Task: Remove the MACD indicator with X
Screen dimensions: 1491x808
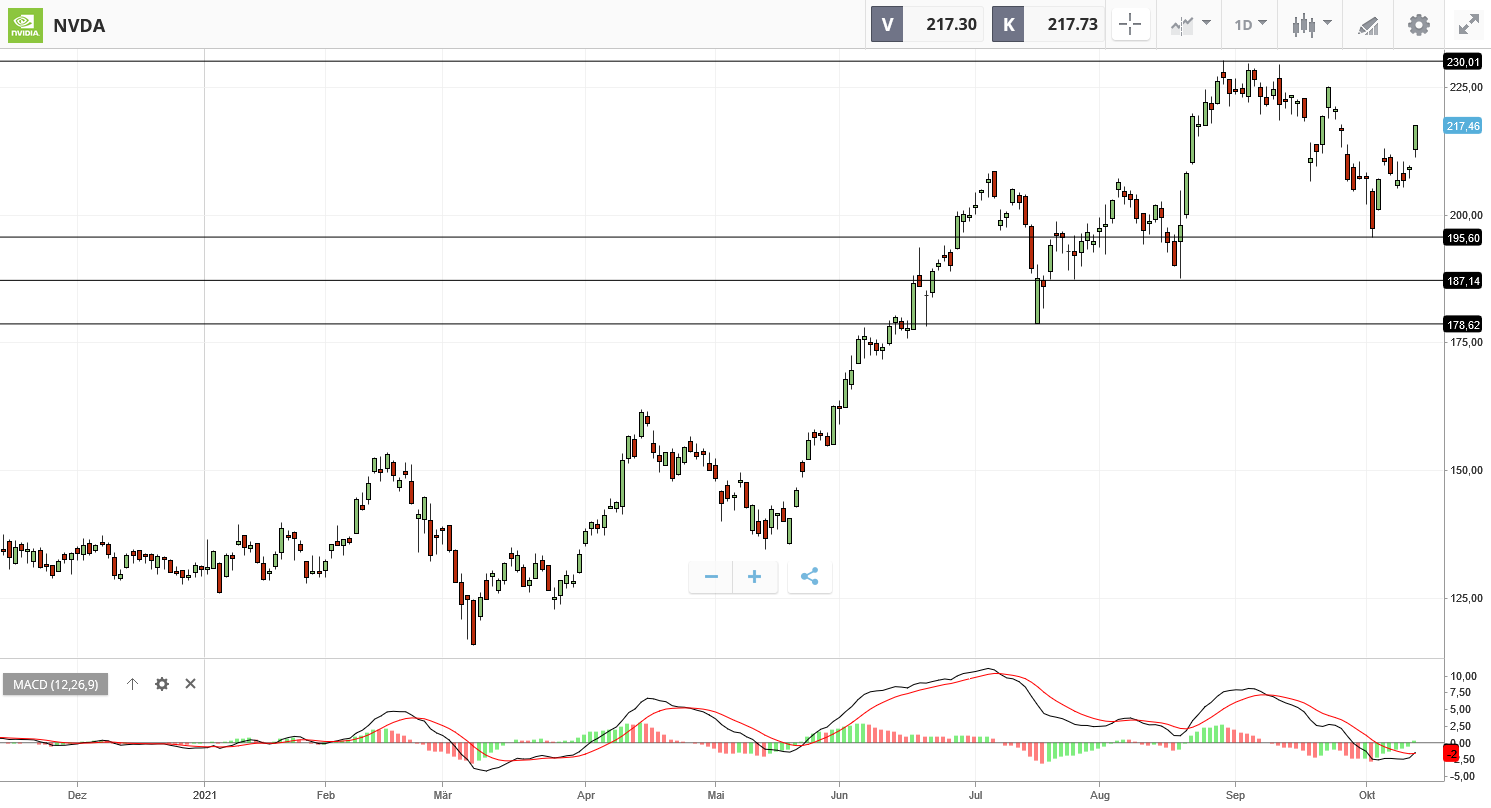Action: [x=191, y=684]
